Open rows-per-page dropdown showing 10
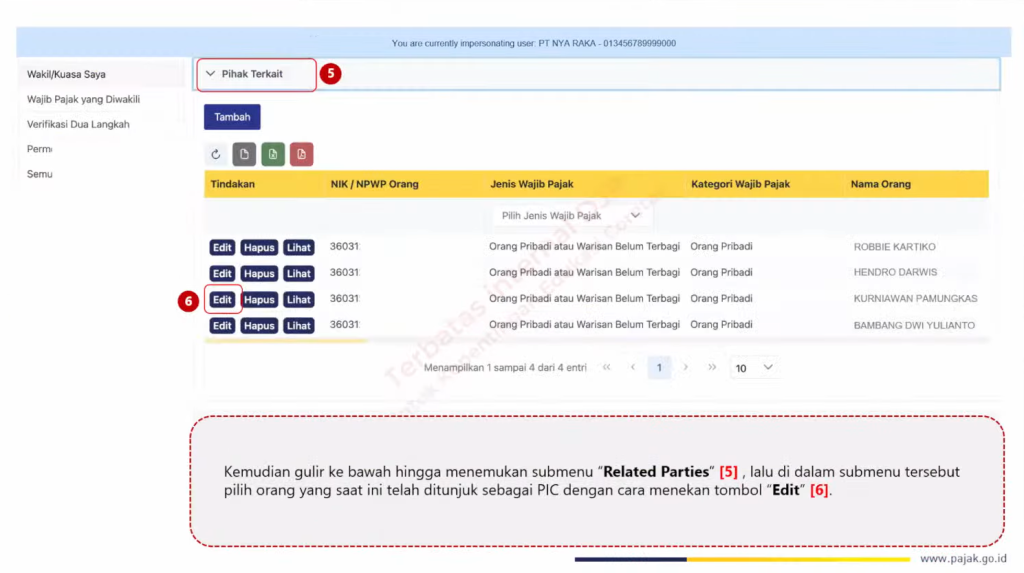This screenshot has width=1024, height=573. [754, 368]
